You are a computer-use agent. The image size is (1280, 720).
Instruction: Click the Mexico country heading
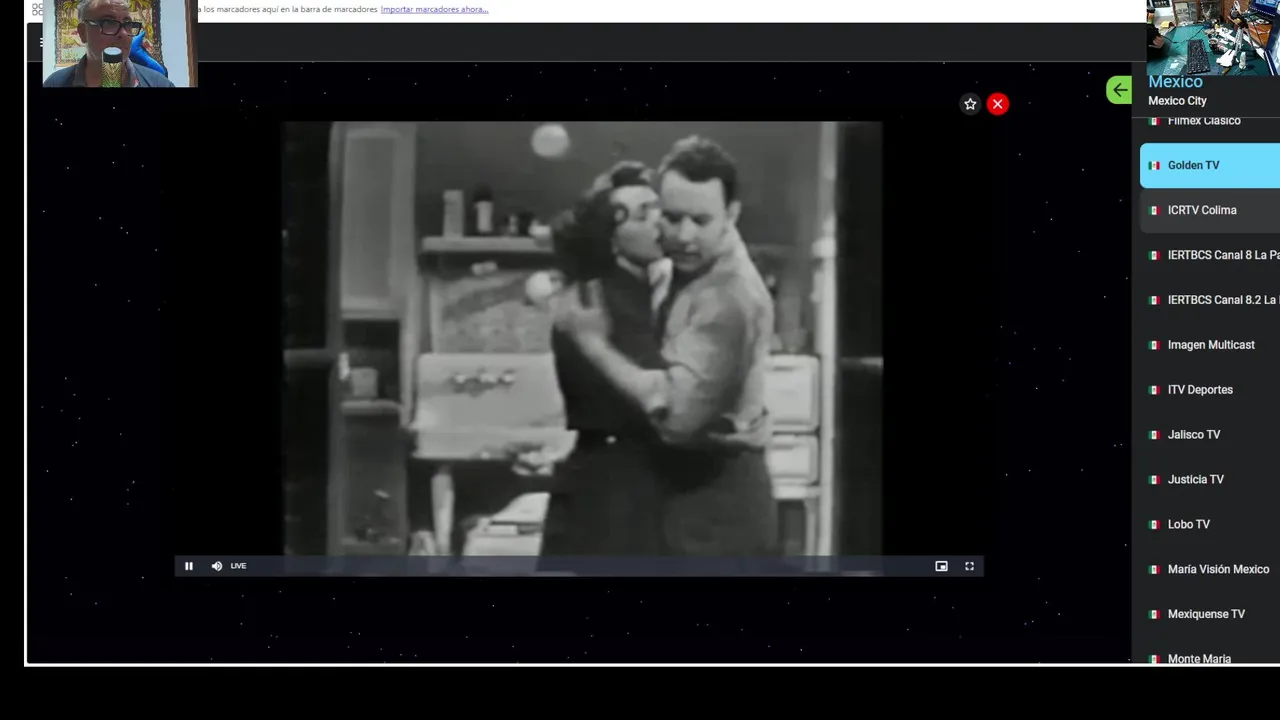point(1175,82)
